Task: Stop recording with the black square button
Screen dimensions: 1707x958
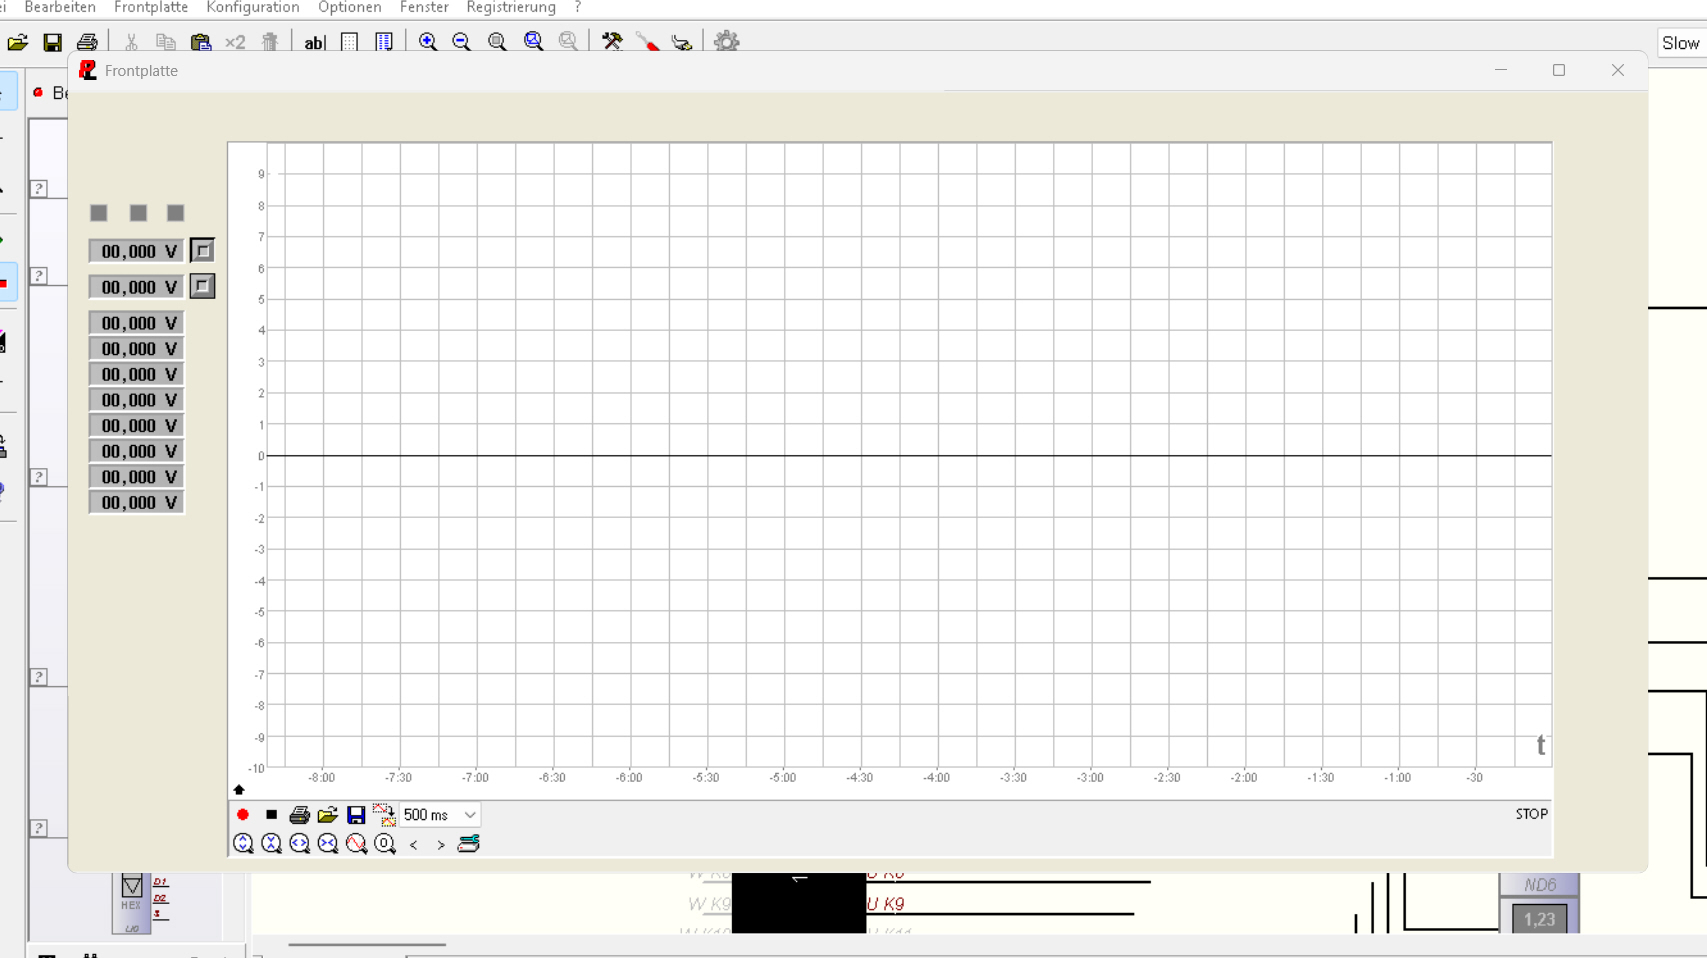Action: pyautogui.click(x=271, y=815)
